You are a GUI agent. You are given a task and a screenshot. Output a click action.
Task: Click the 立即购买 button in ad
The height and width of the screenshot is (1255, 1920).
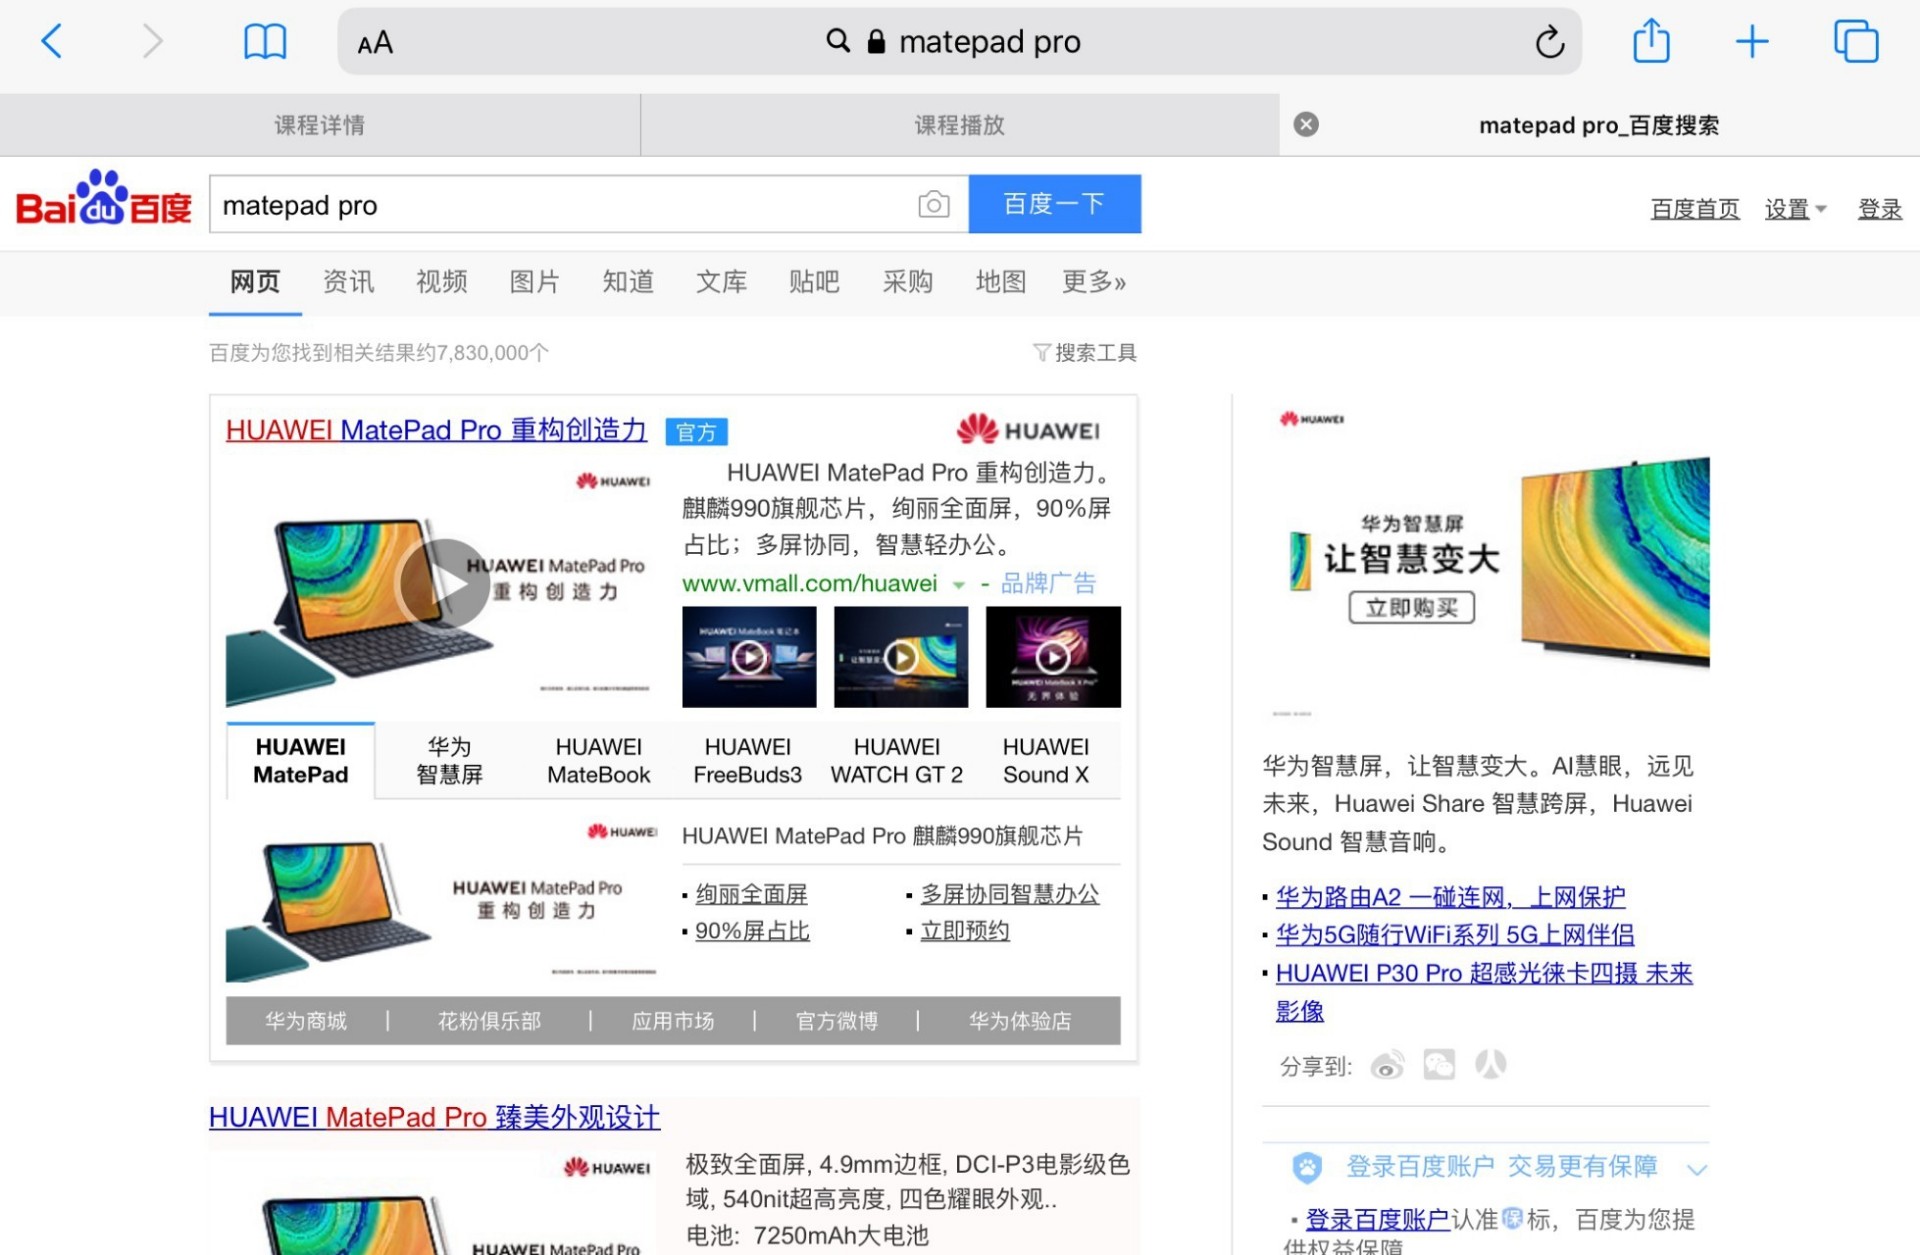coord(1411,607)
